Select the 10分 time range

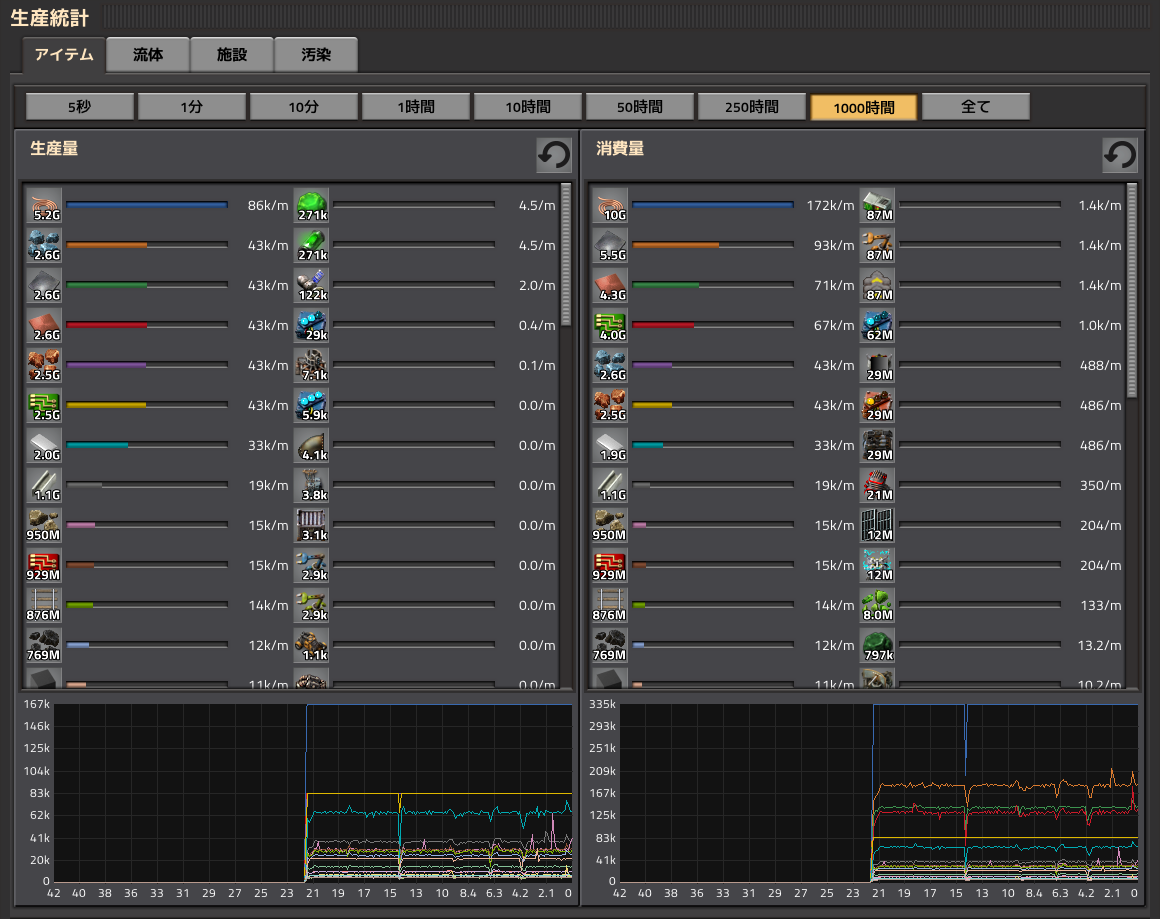click(304, 107)
